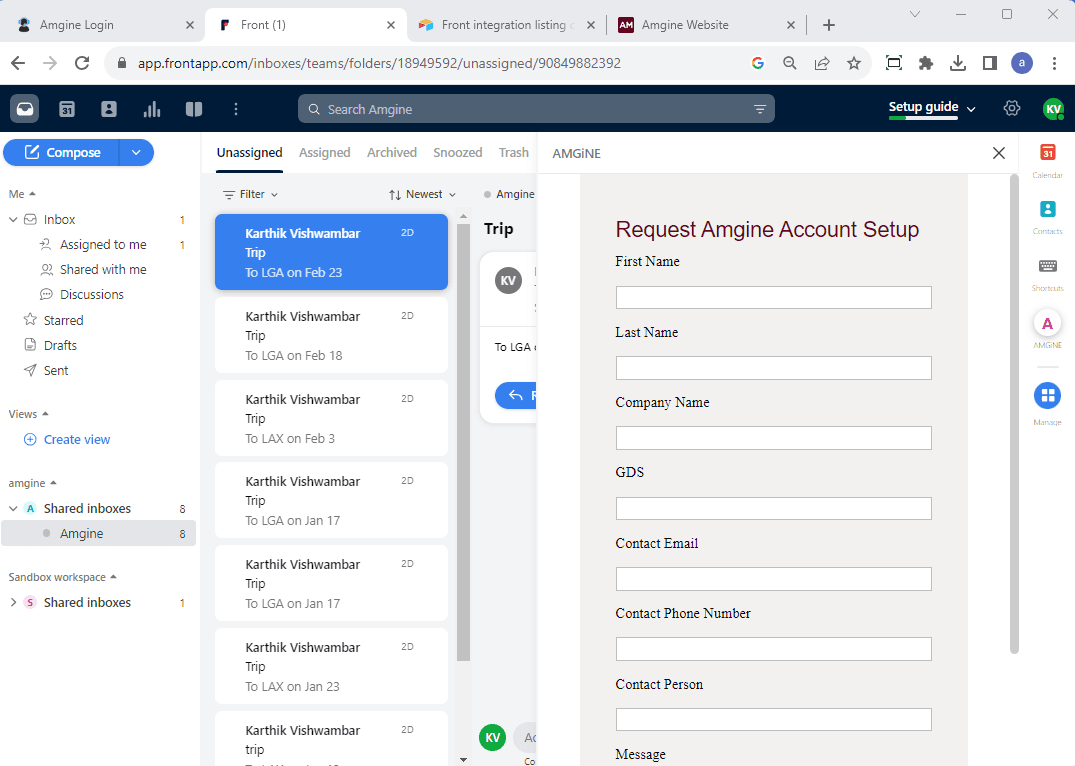Open the Shortcuts keyboard icon in the sidebar
This screenshot has height=766, width=1075.
pos(1048,266)
